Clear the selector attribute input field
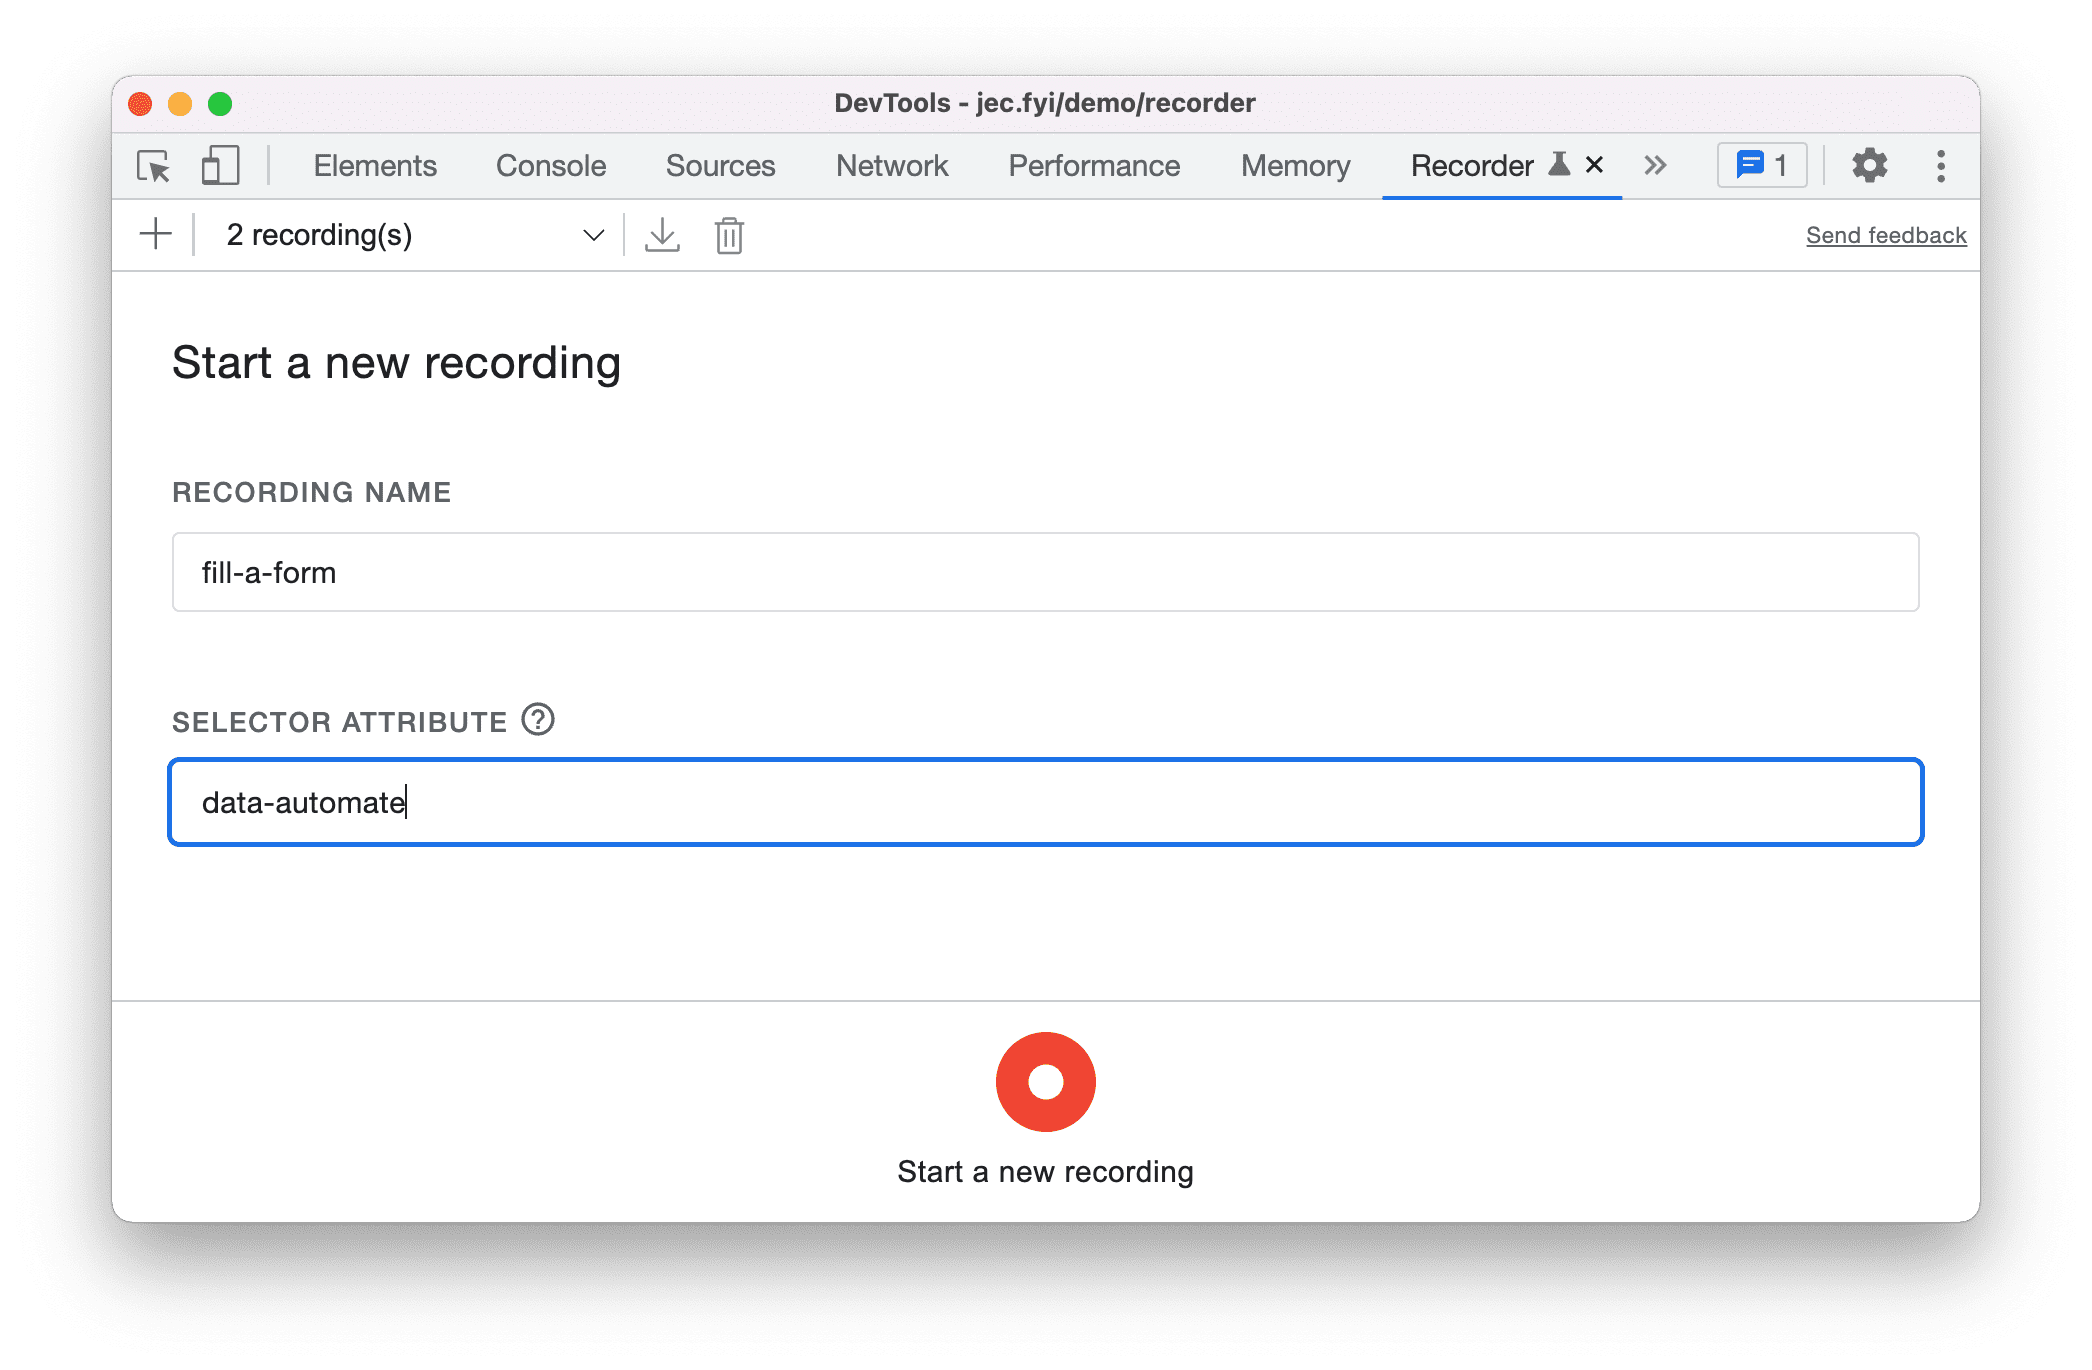 click(1044, 801)
